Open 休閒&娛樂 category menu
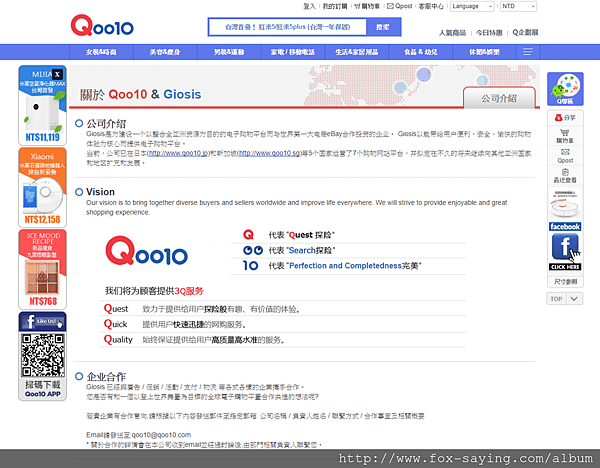Screen dimensions: 600x468 click(484, 52)
